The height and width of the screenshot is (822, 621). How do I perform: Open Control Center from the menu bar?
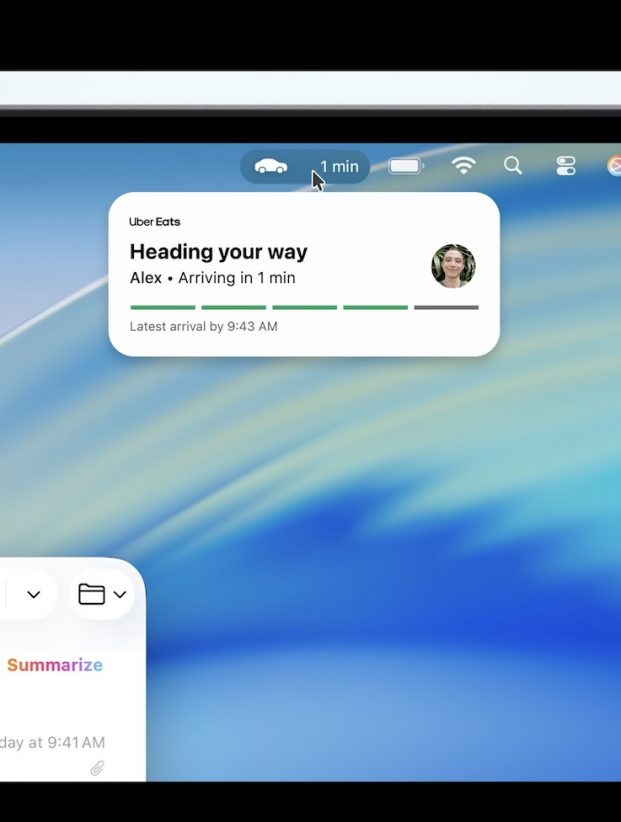[566, 166]
